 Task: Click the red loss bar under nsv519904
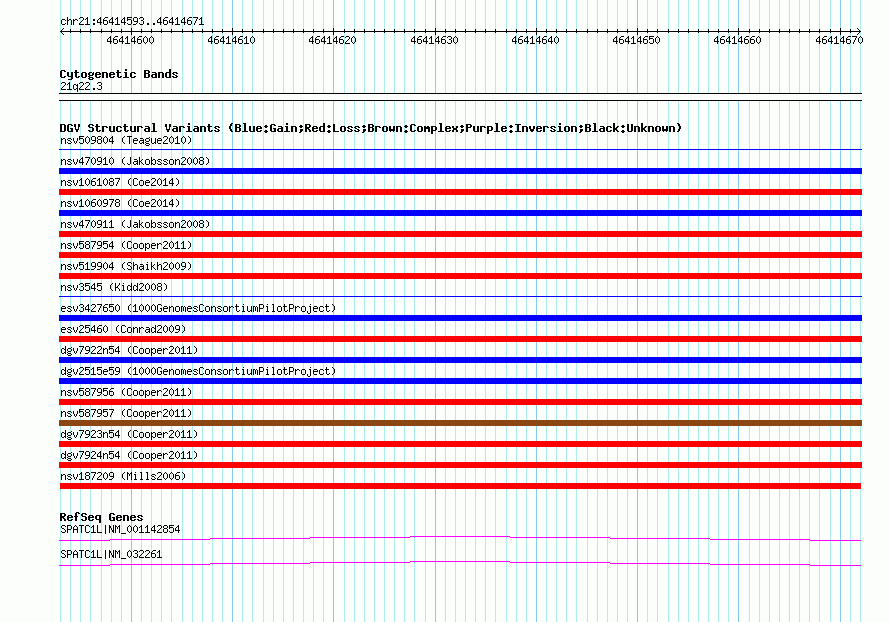[x=460, y=276]
